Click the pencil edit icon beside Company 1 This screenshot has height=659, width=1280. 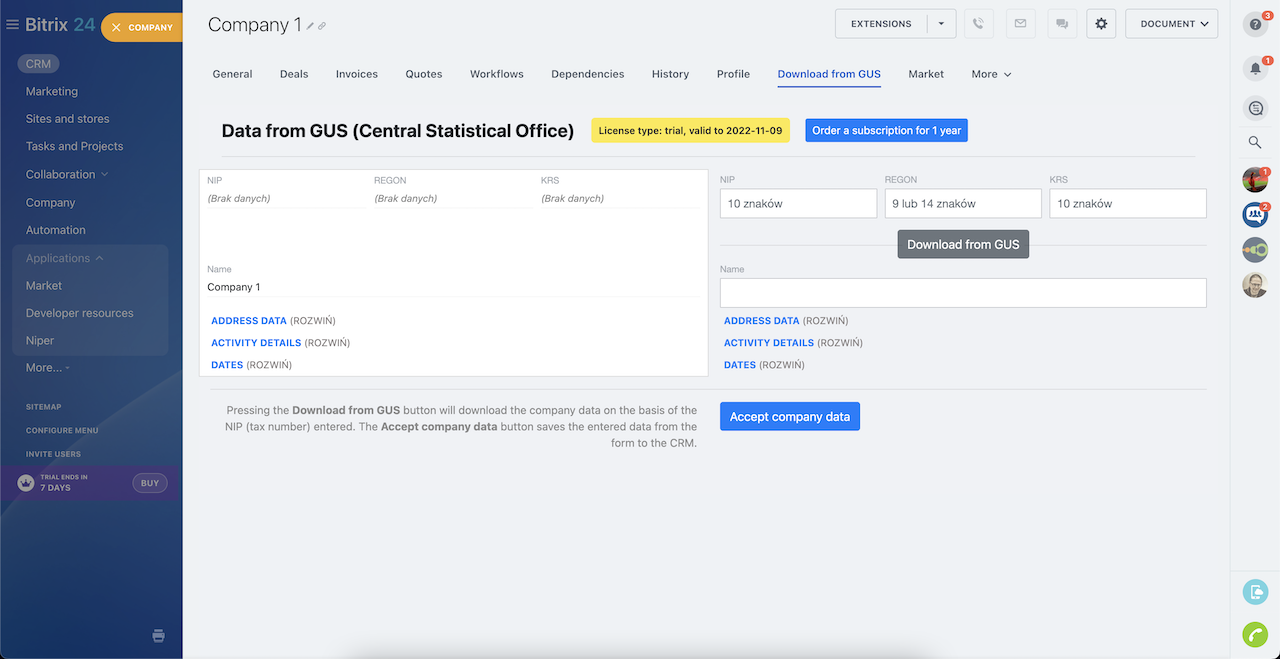(310, 26)
